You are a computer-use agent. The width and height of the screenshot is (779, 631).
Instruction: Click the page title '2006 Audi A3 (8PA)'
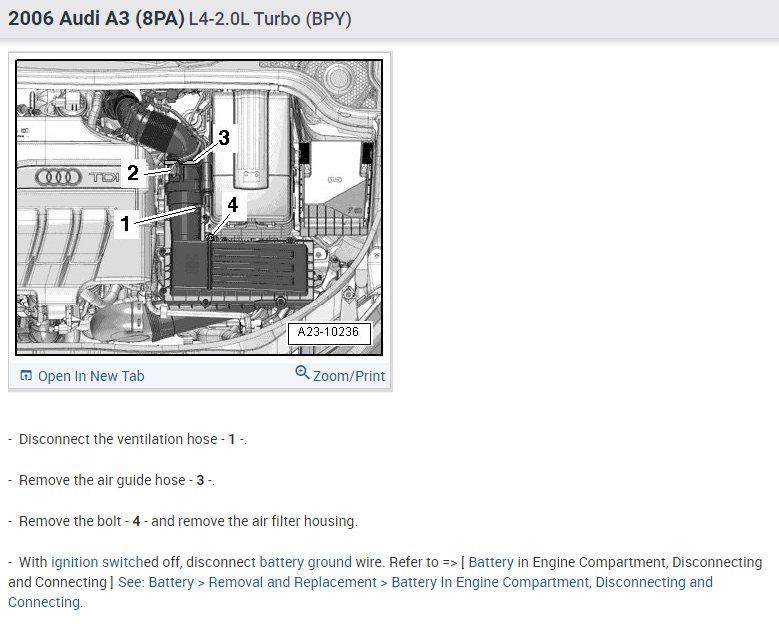click(x=96, y=18)
